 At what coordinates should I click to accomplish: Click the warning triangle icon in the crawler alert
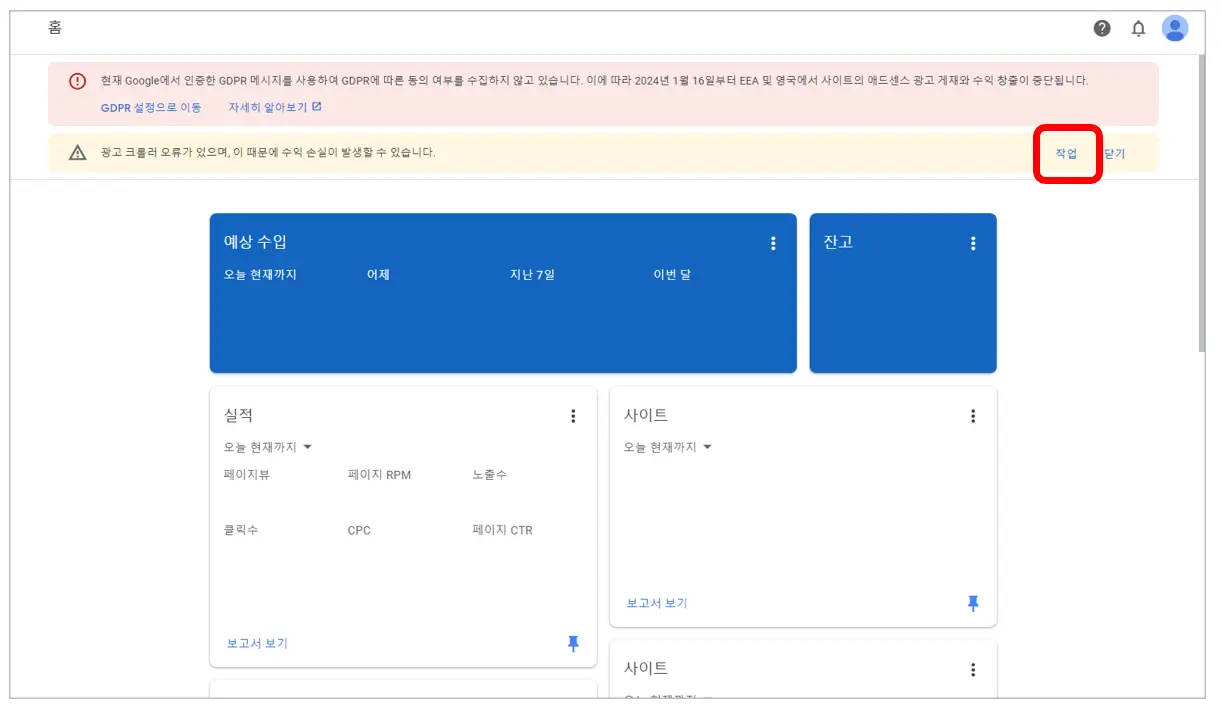(x=78, y=153)
